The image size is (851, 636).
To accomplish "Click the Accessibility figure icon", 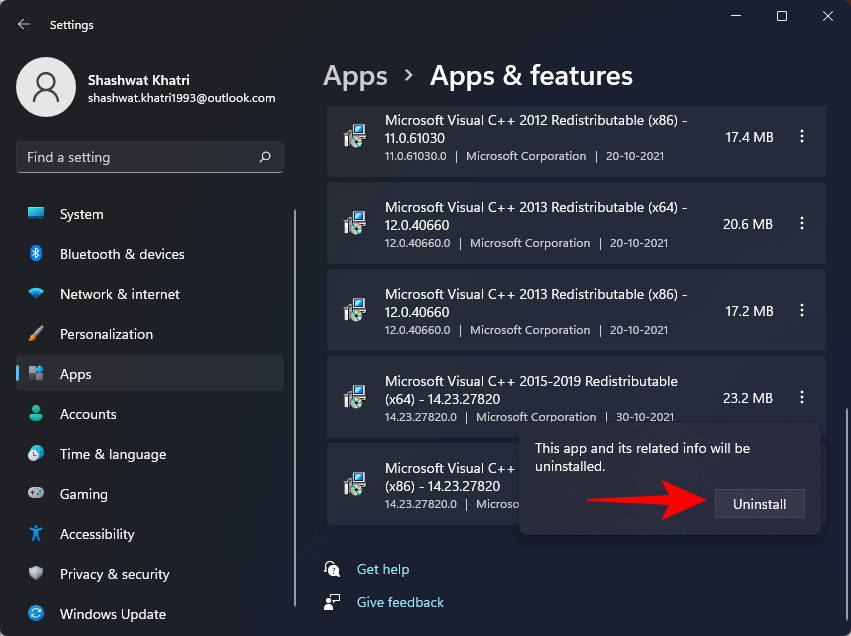I will [x=36, y=534].
